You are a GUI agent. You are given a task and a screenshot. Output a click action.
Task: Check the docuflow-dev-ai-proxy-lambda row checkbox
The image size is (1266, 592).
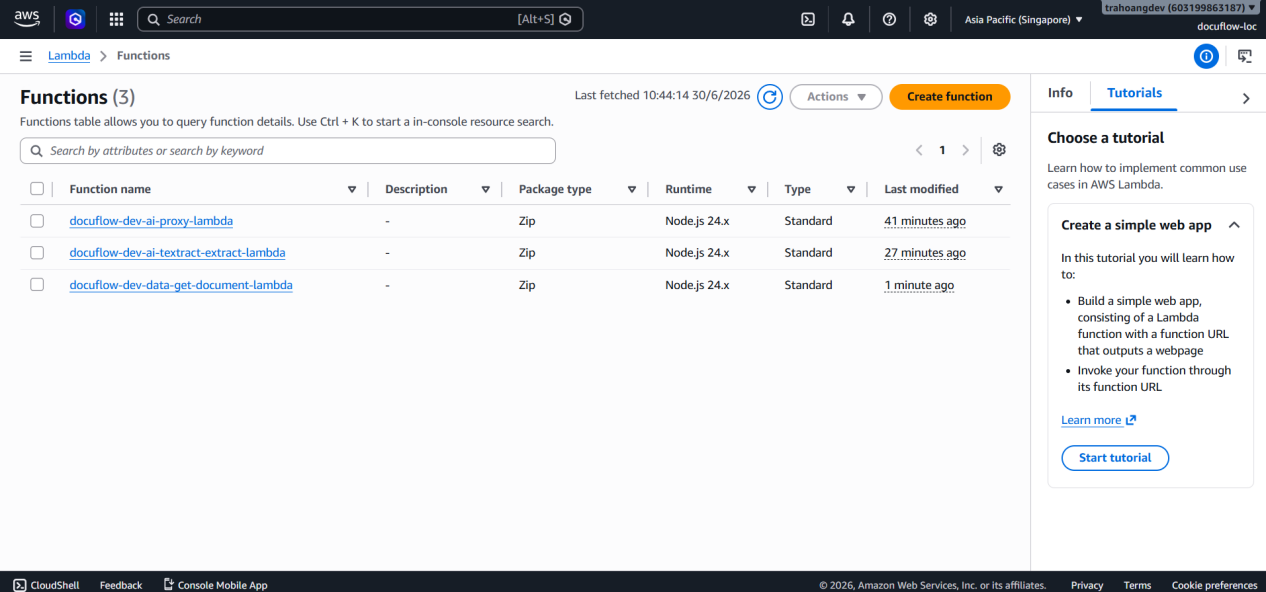pos(37,221)
